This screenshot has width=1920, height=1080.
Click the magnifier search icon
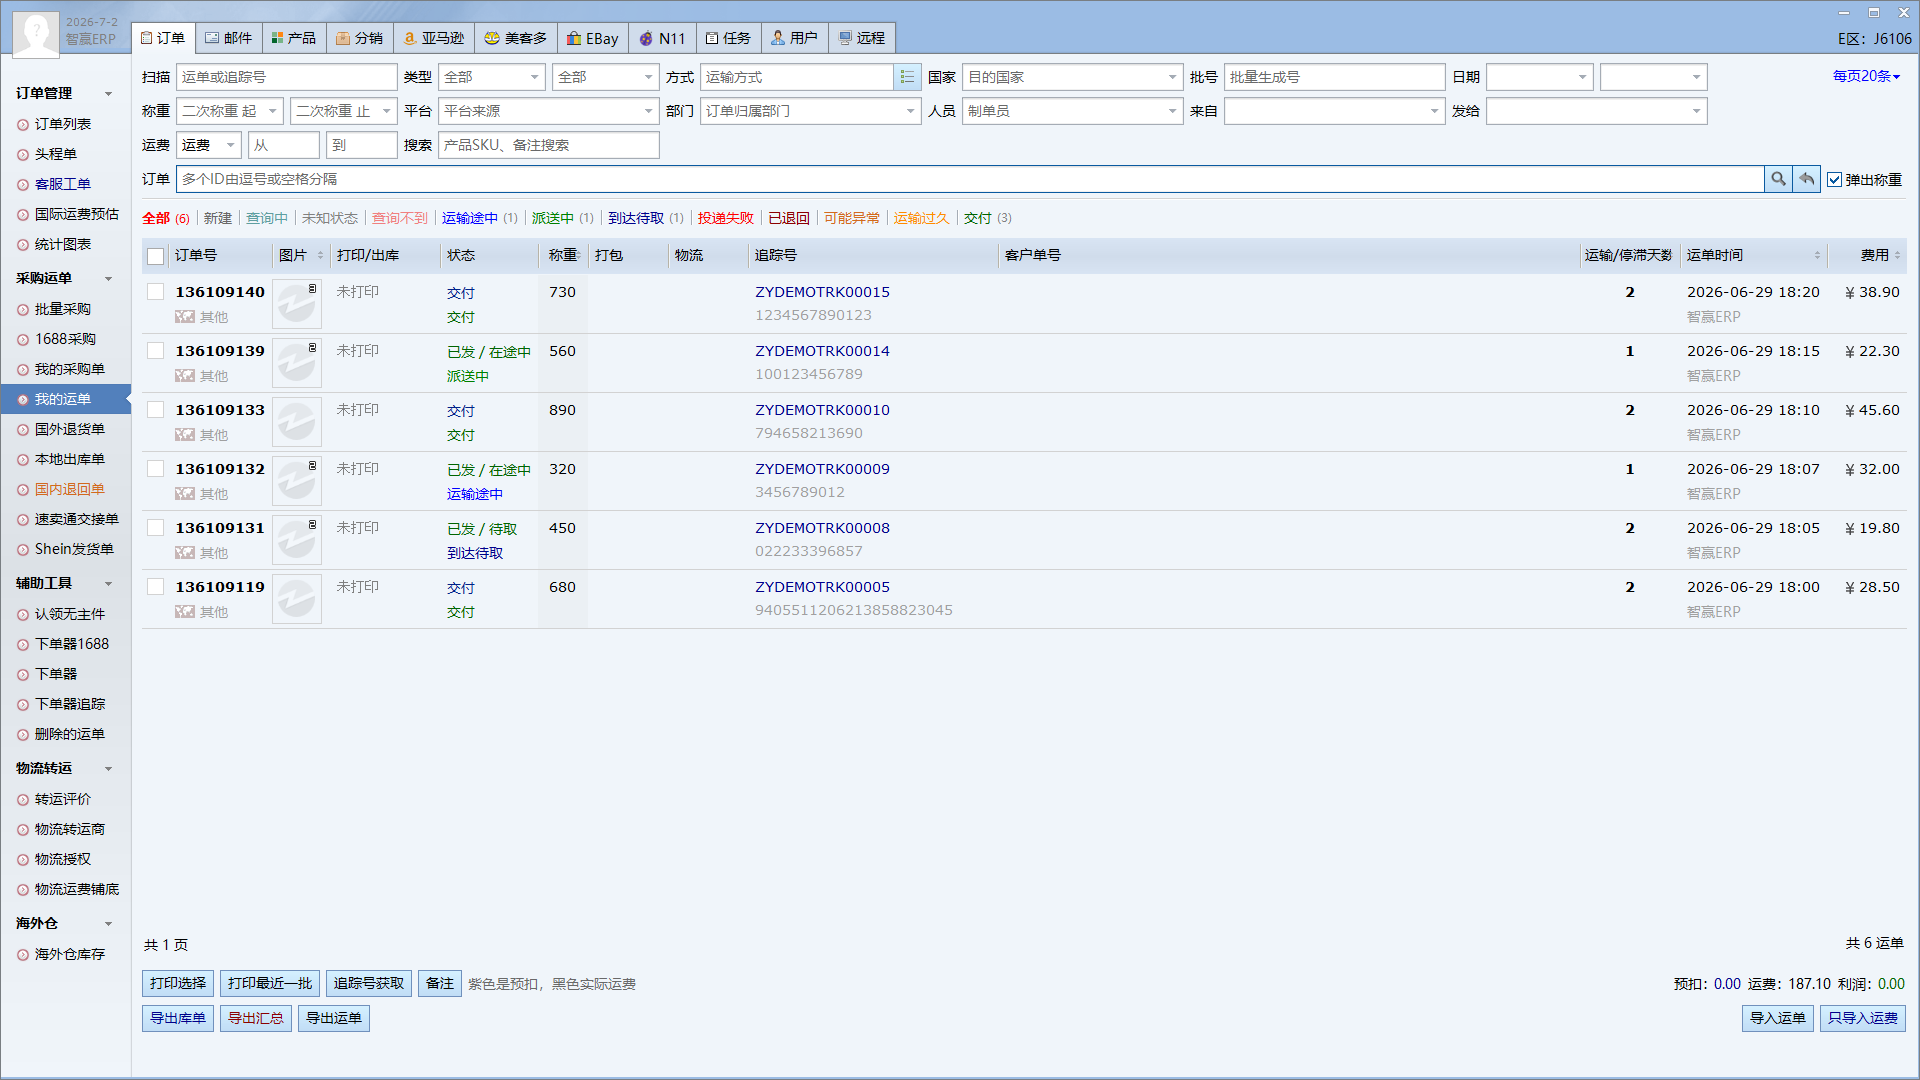pyautogui.click(x=1778, y=179)
